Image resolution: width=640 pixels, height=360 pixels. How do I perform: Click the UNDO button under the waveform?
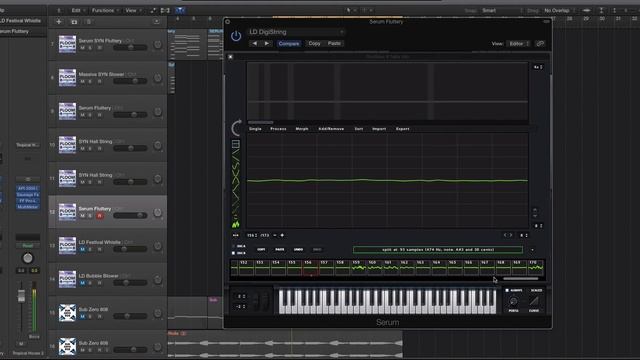tap(298, 249)
